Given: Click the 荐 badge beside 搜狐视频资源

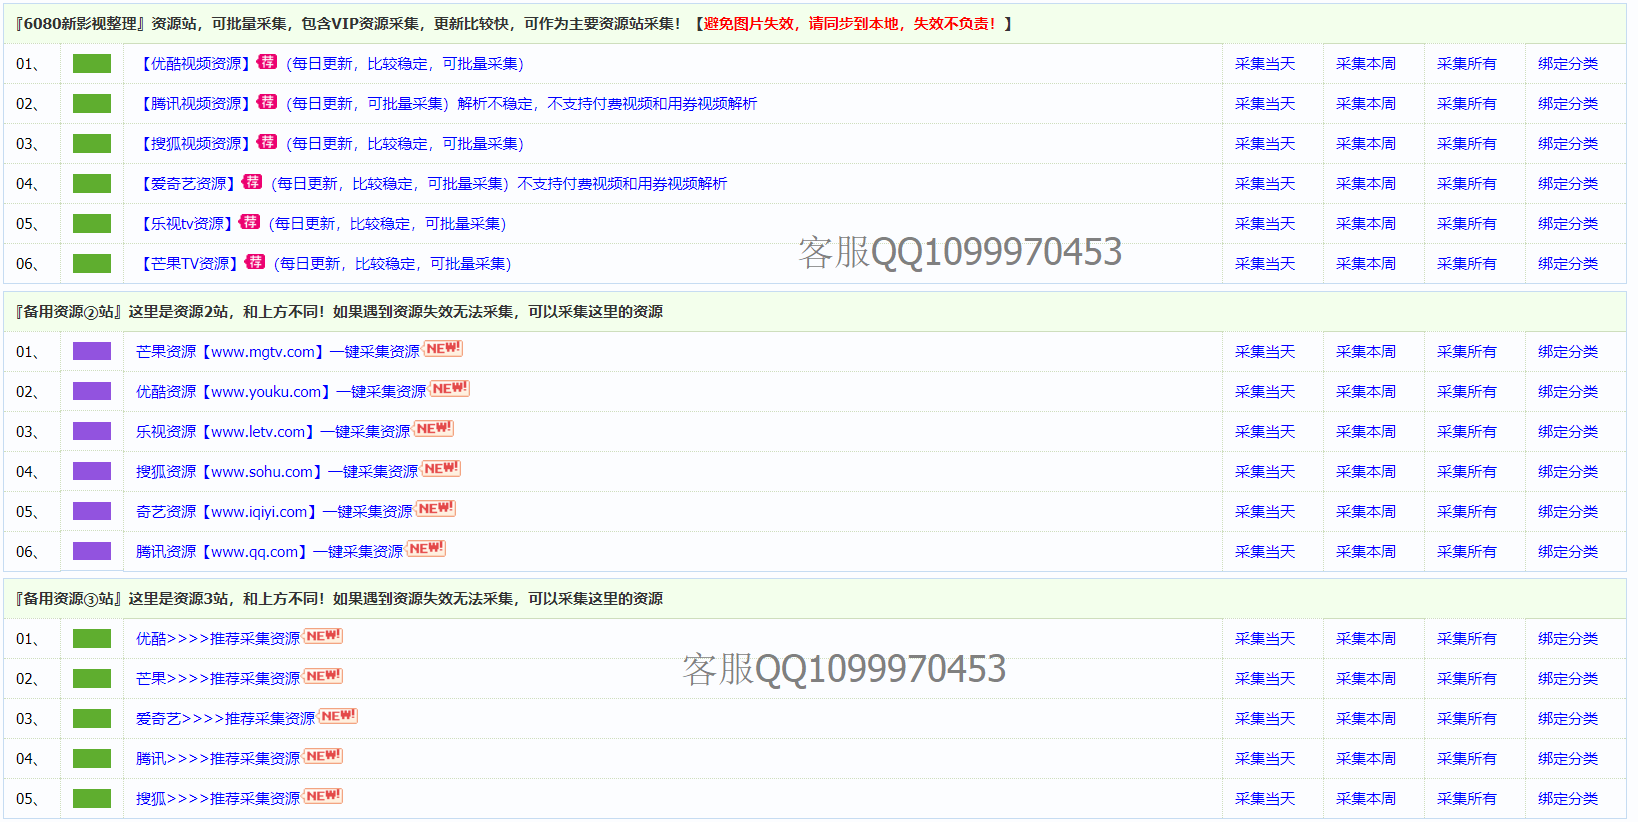Looking at the screenshot, I should tap(267, 142).
